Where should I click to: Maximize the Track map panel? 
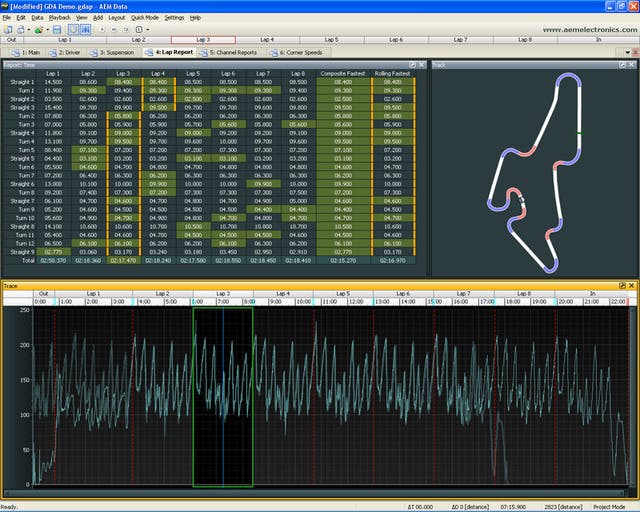coord(622,65)
